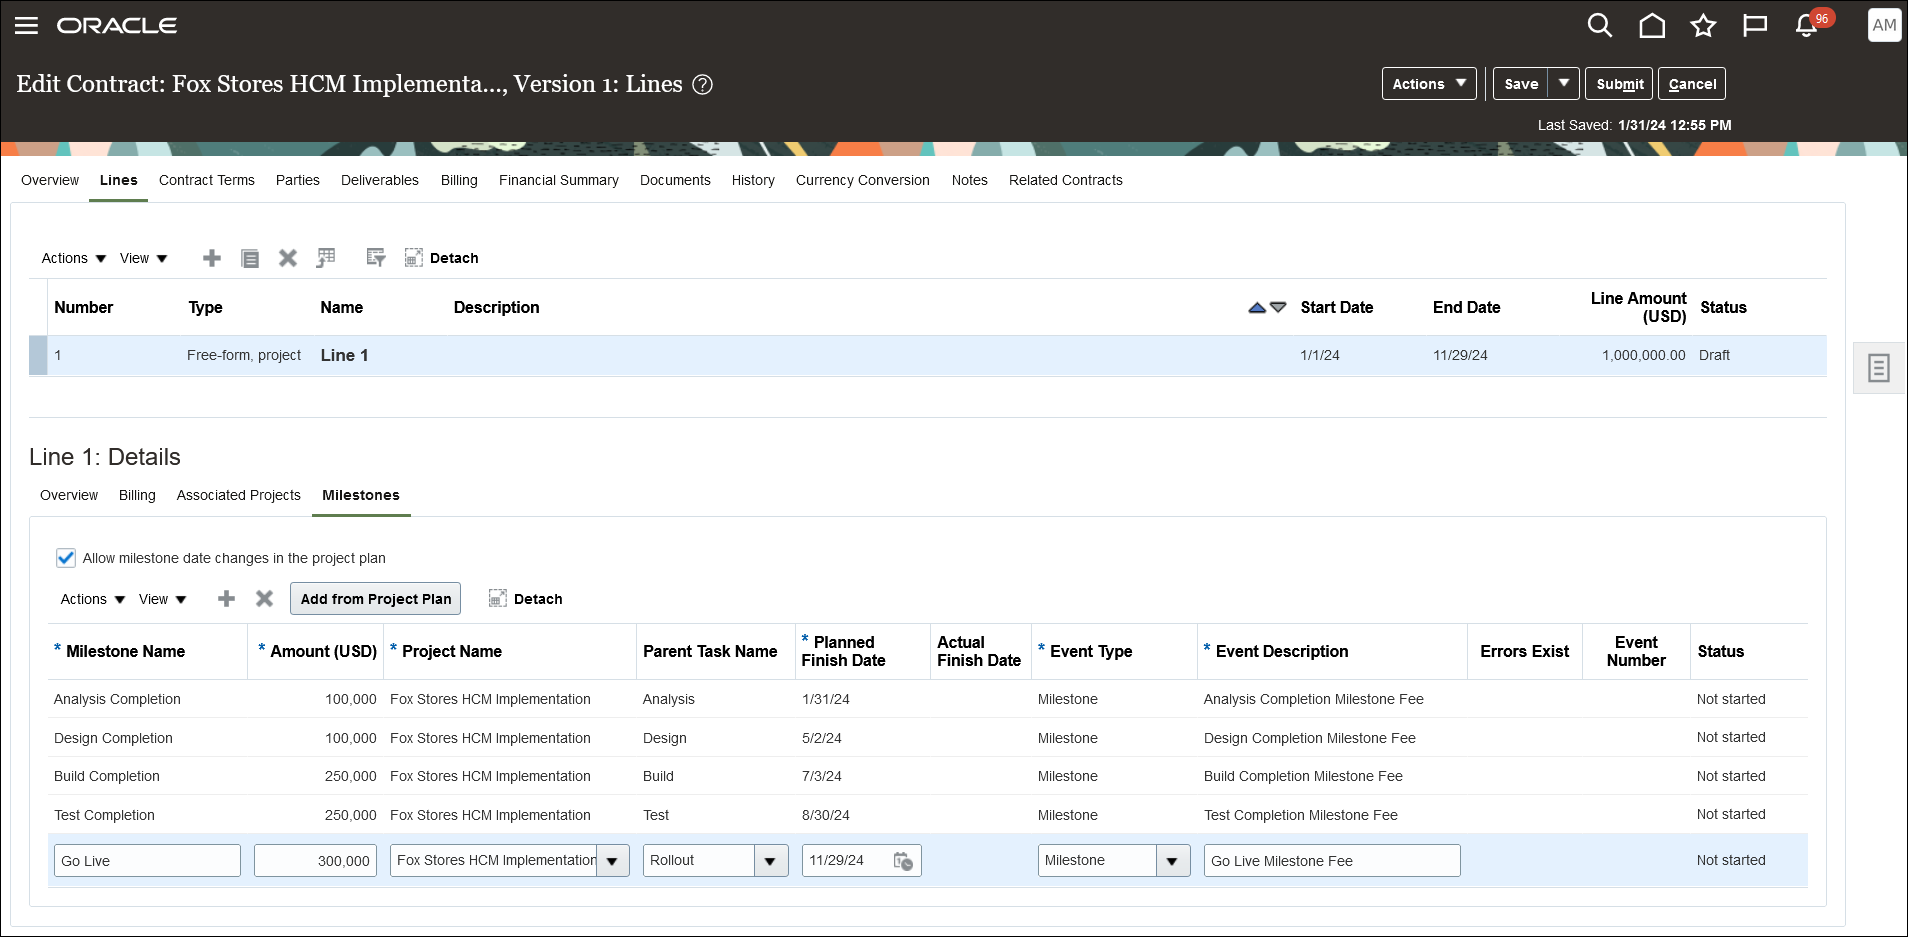Open the Parties tab
The height and width of the screenshot is (937, 1908).
pos(298,180)
